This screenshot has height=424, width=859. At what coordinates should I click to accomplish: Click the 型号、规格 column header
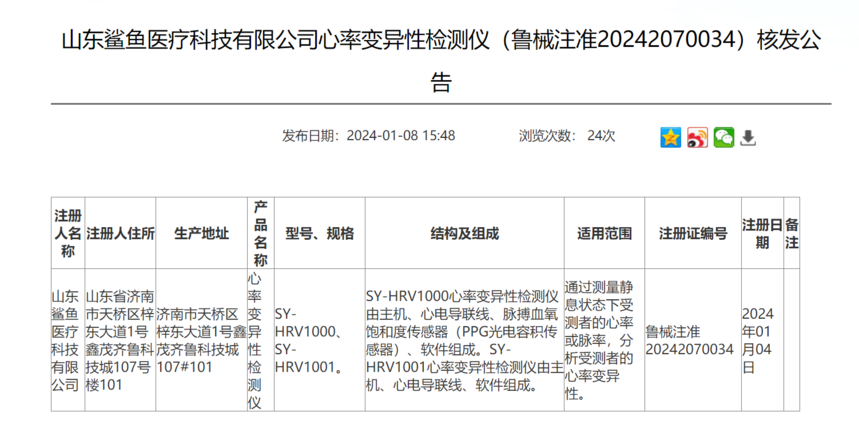[320, 233]
